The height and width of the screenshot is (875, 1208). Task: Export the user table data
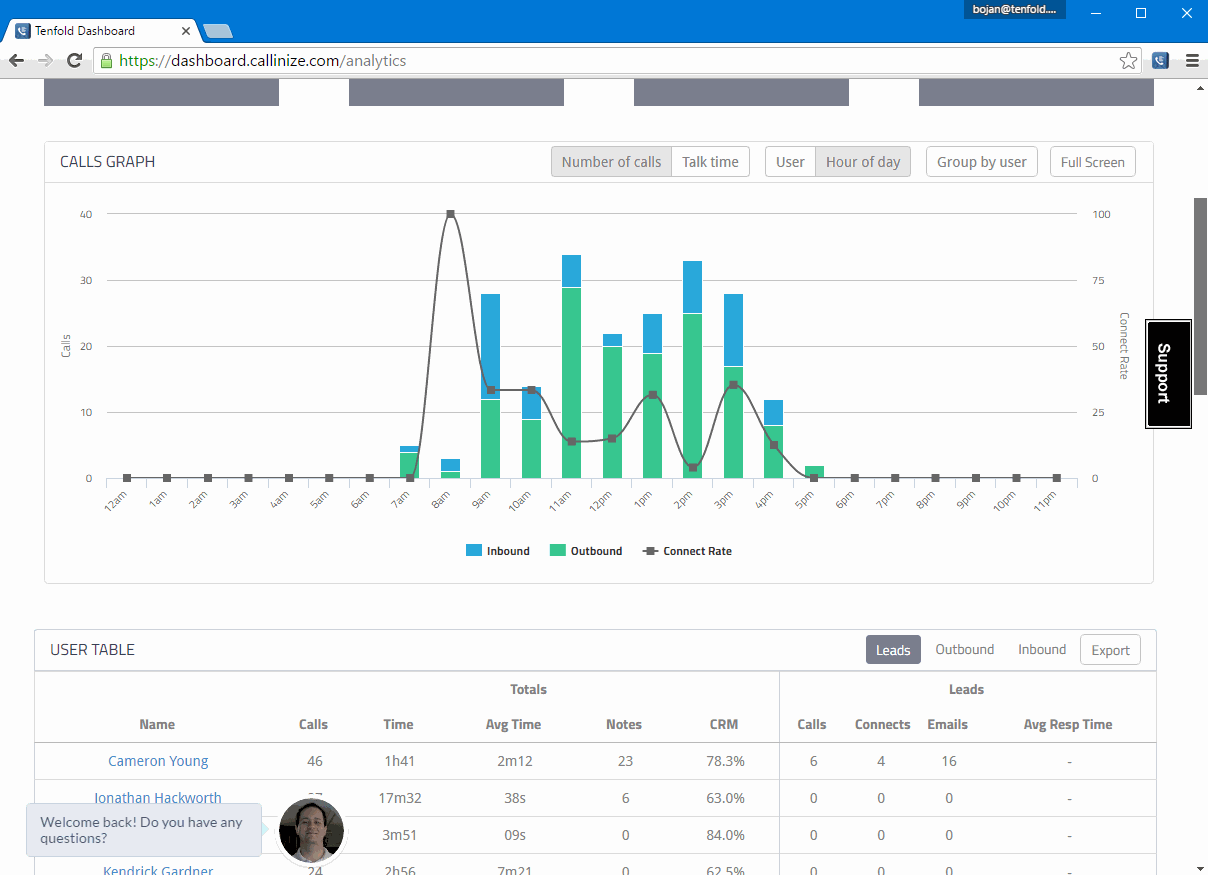coord(1110,649)
